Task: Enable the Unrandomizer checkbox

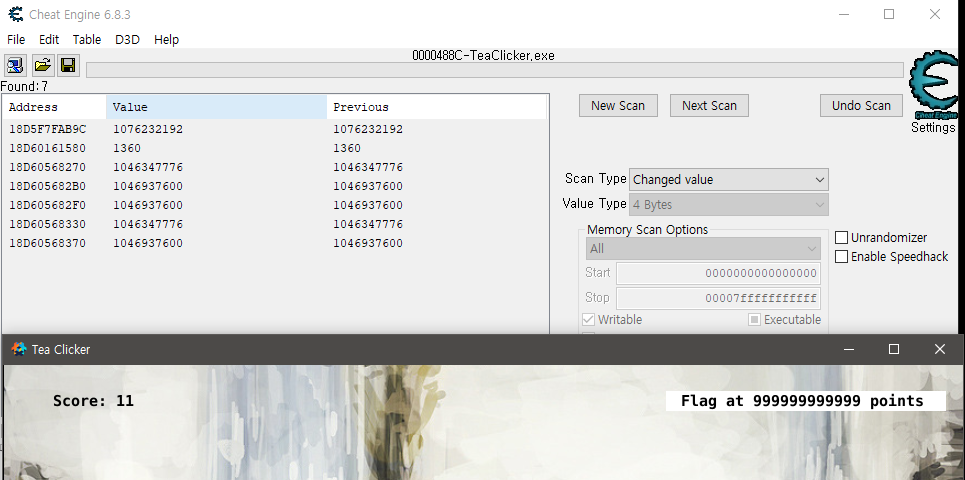Action: point(841,238)
